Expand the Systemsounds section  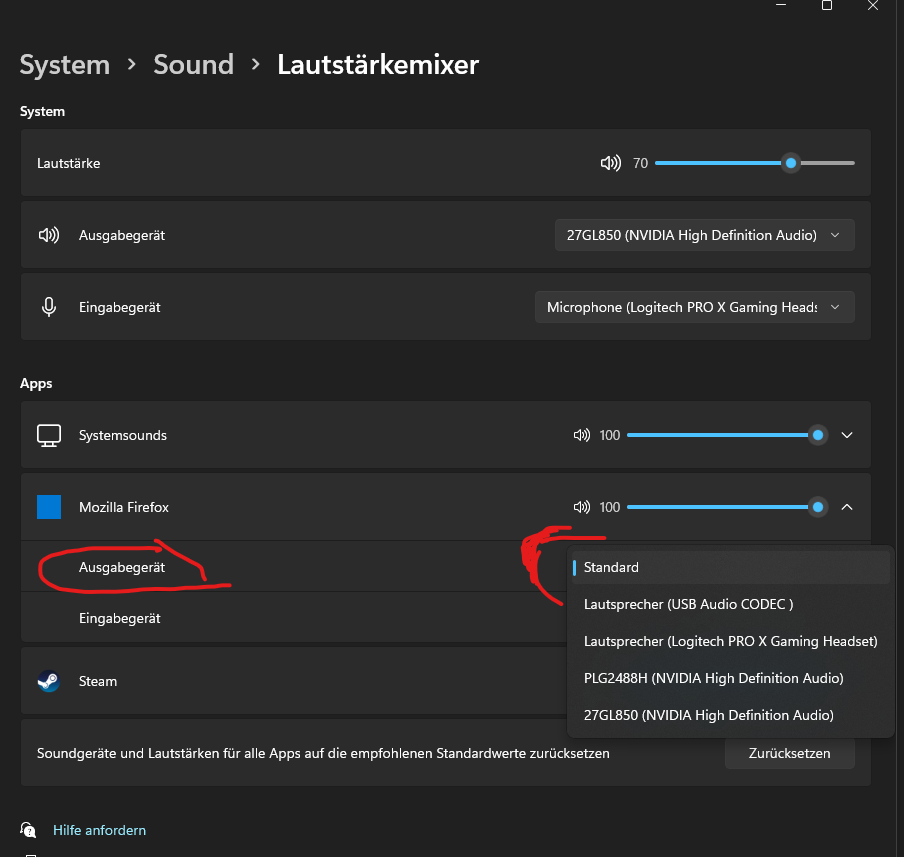pos(847,435)
